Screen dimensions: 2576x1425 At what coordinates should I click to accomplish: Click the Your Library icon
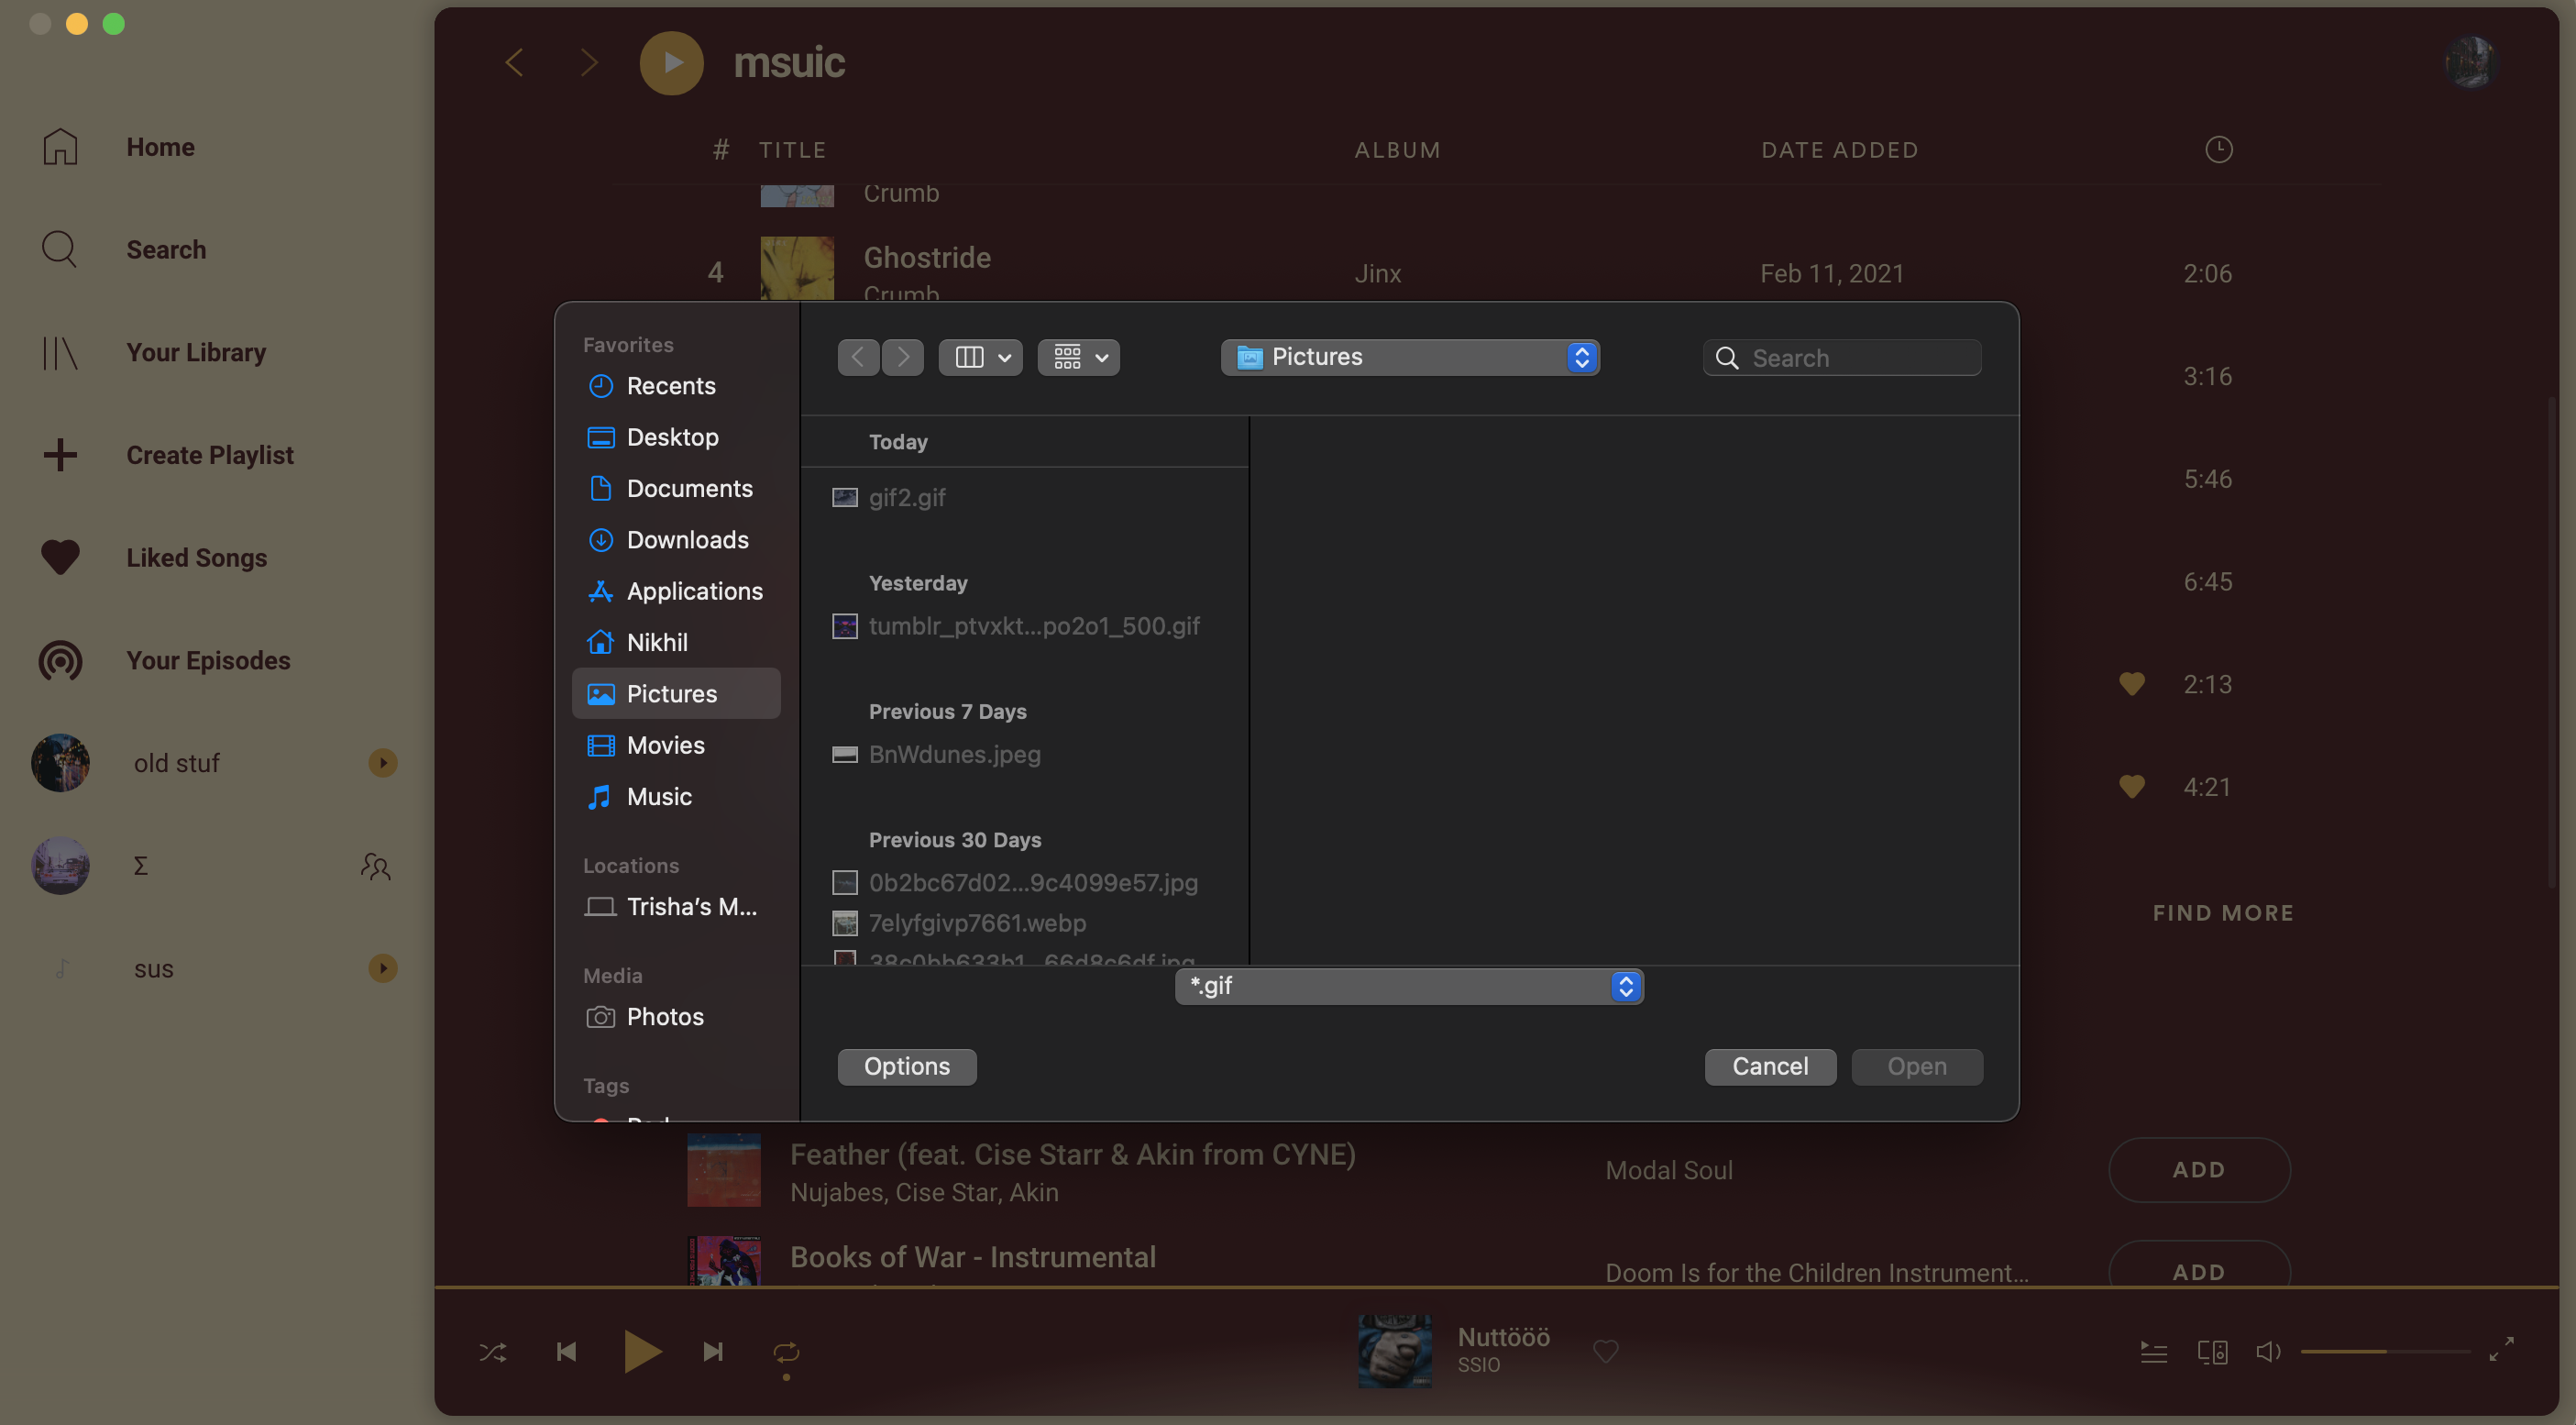(x=60, y=352)
